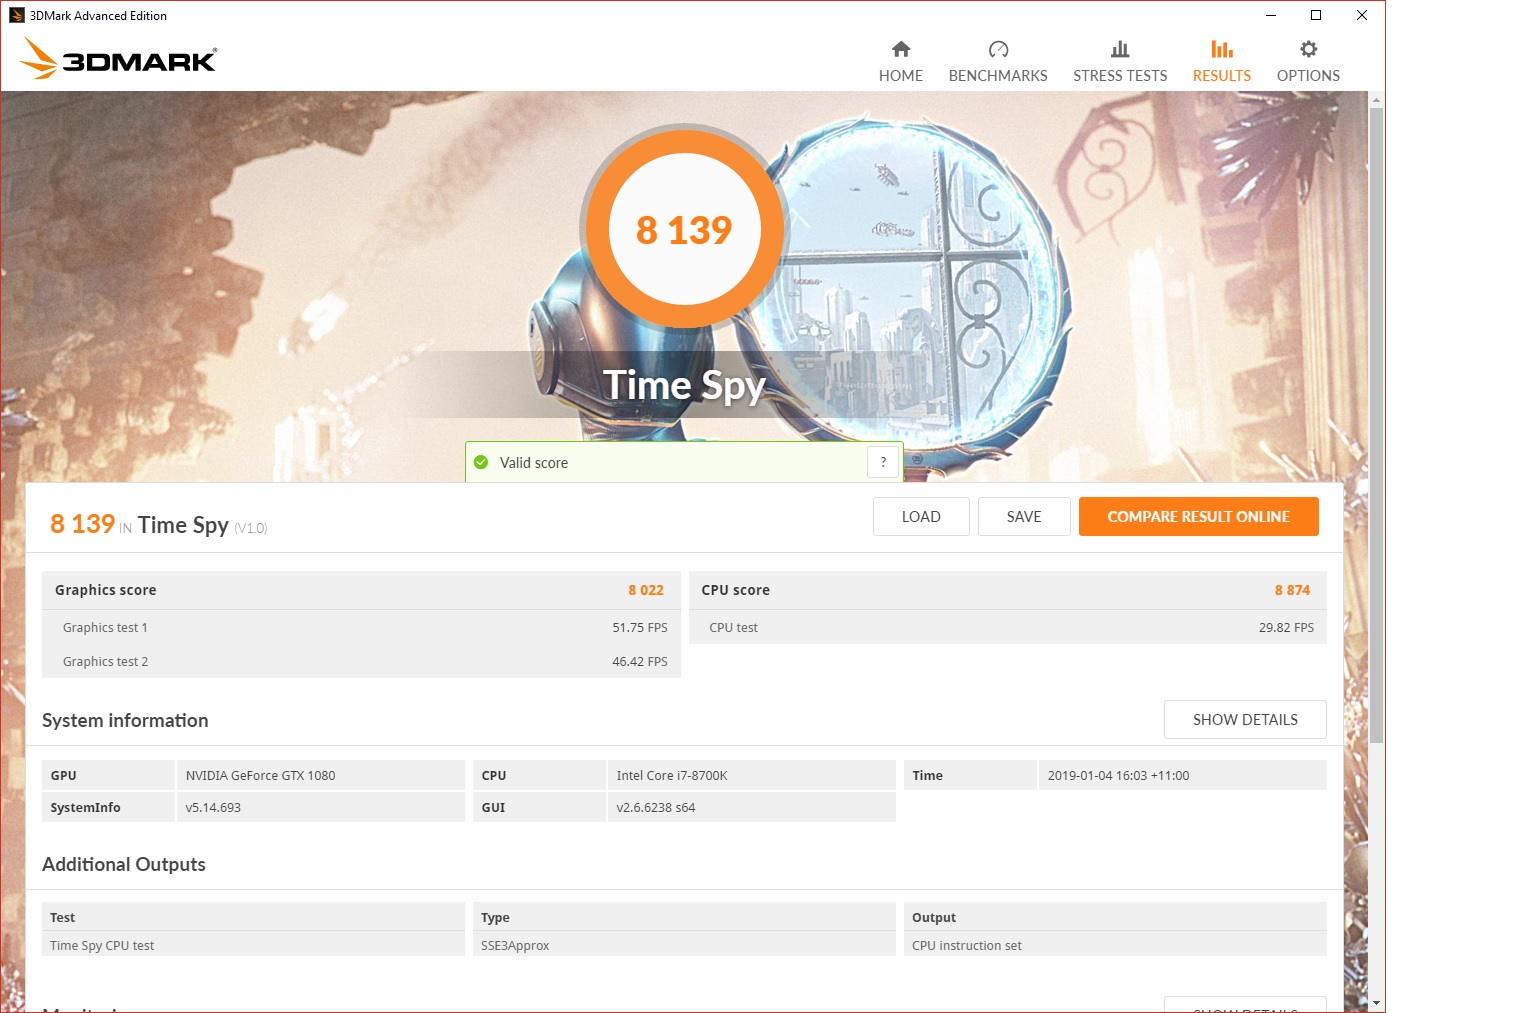
Task: Click the SAVE button
Action: (x=1024, y=517)
